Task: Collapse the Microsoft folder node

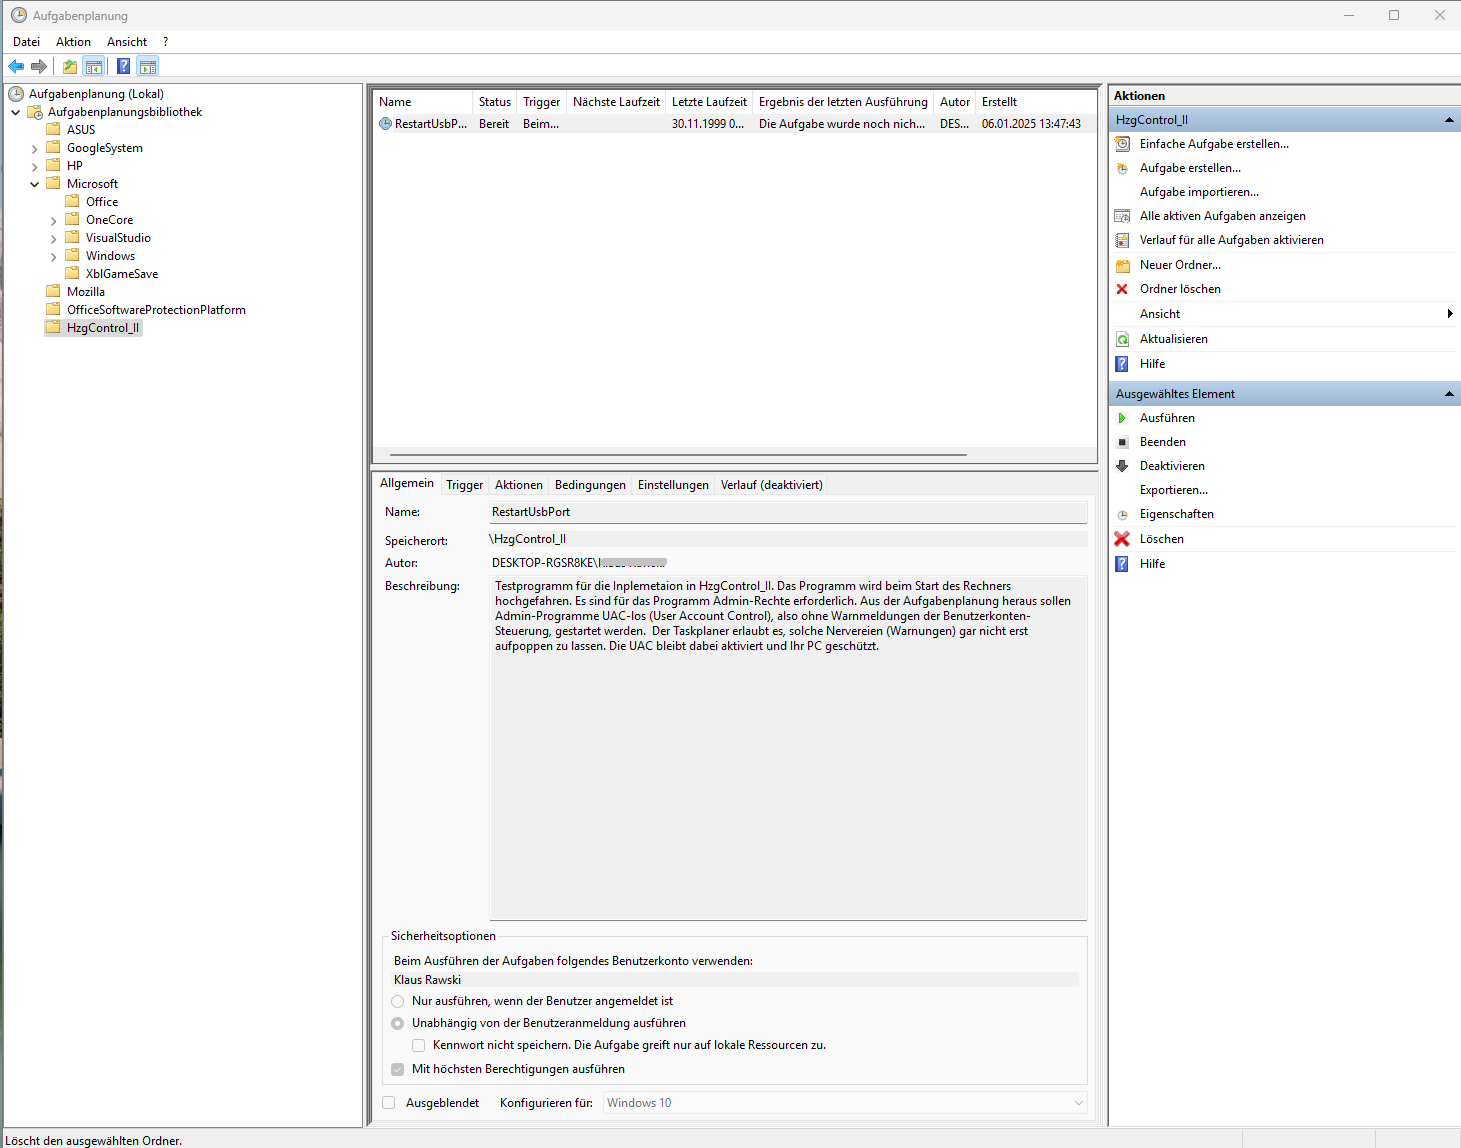Action: [x=35, y=184]
